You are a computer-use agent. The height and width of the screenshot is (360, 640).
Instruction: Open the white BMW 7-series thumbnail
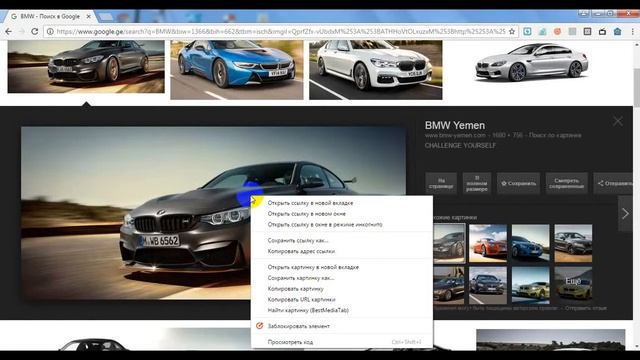(x=376, y=69)
